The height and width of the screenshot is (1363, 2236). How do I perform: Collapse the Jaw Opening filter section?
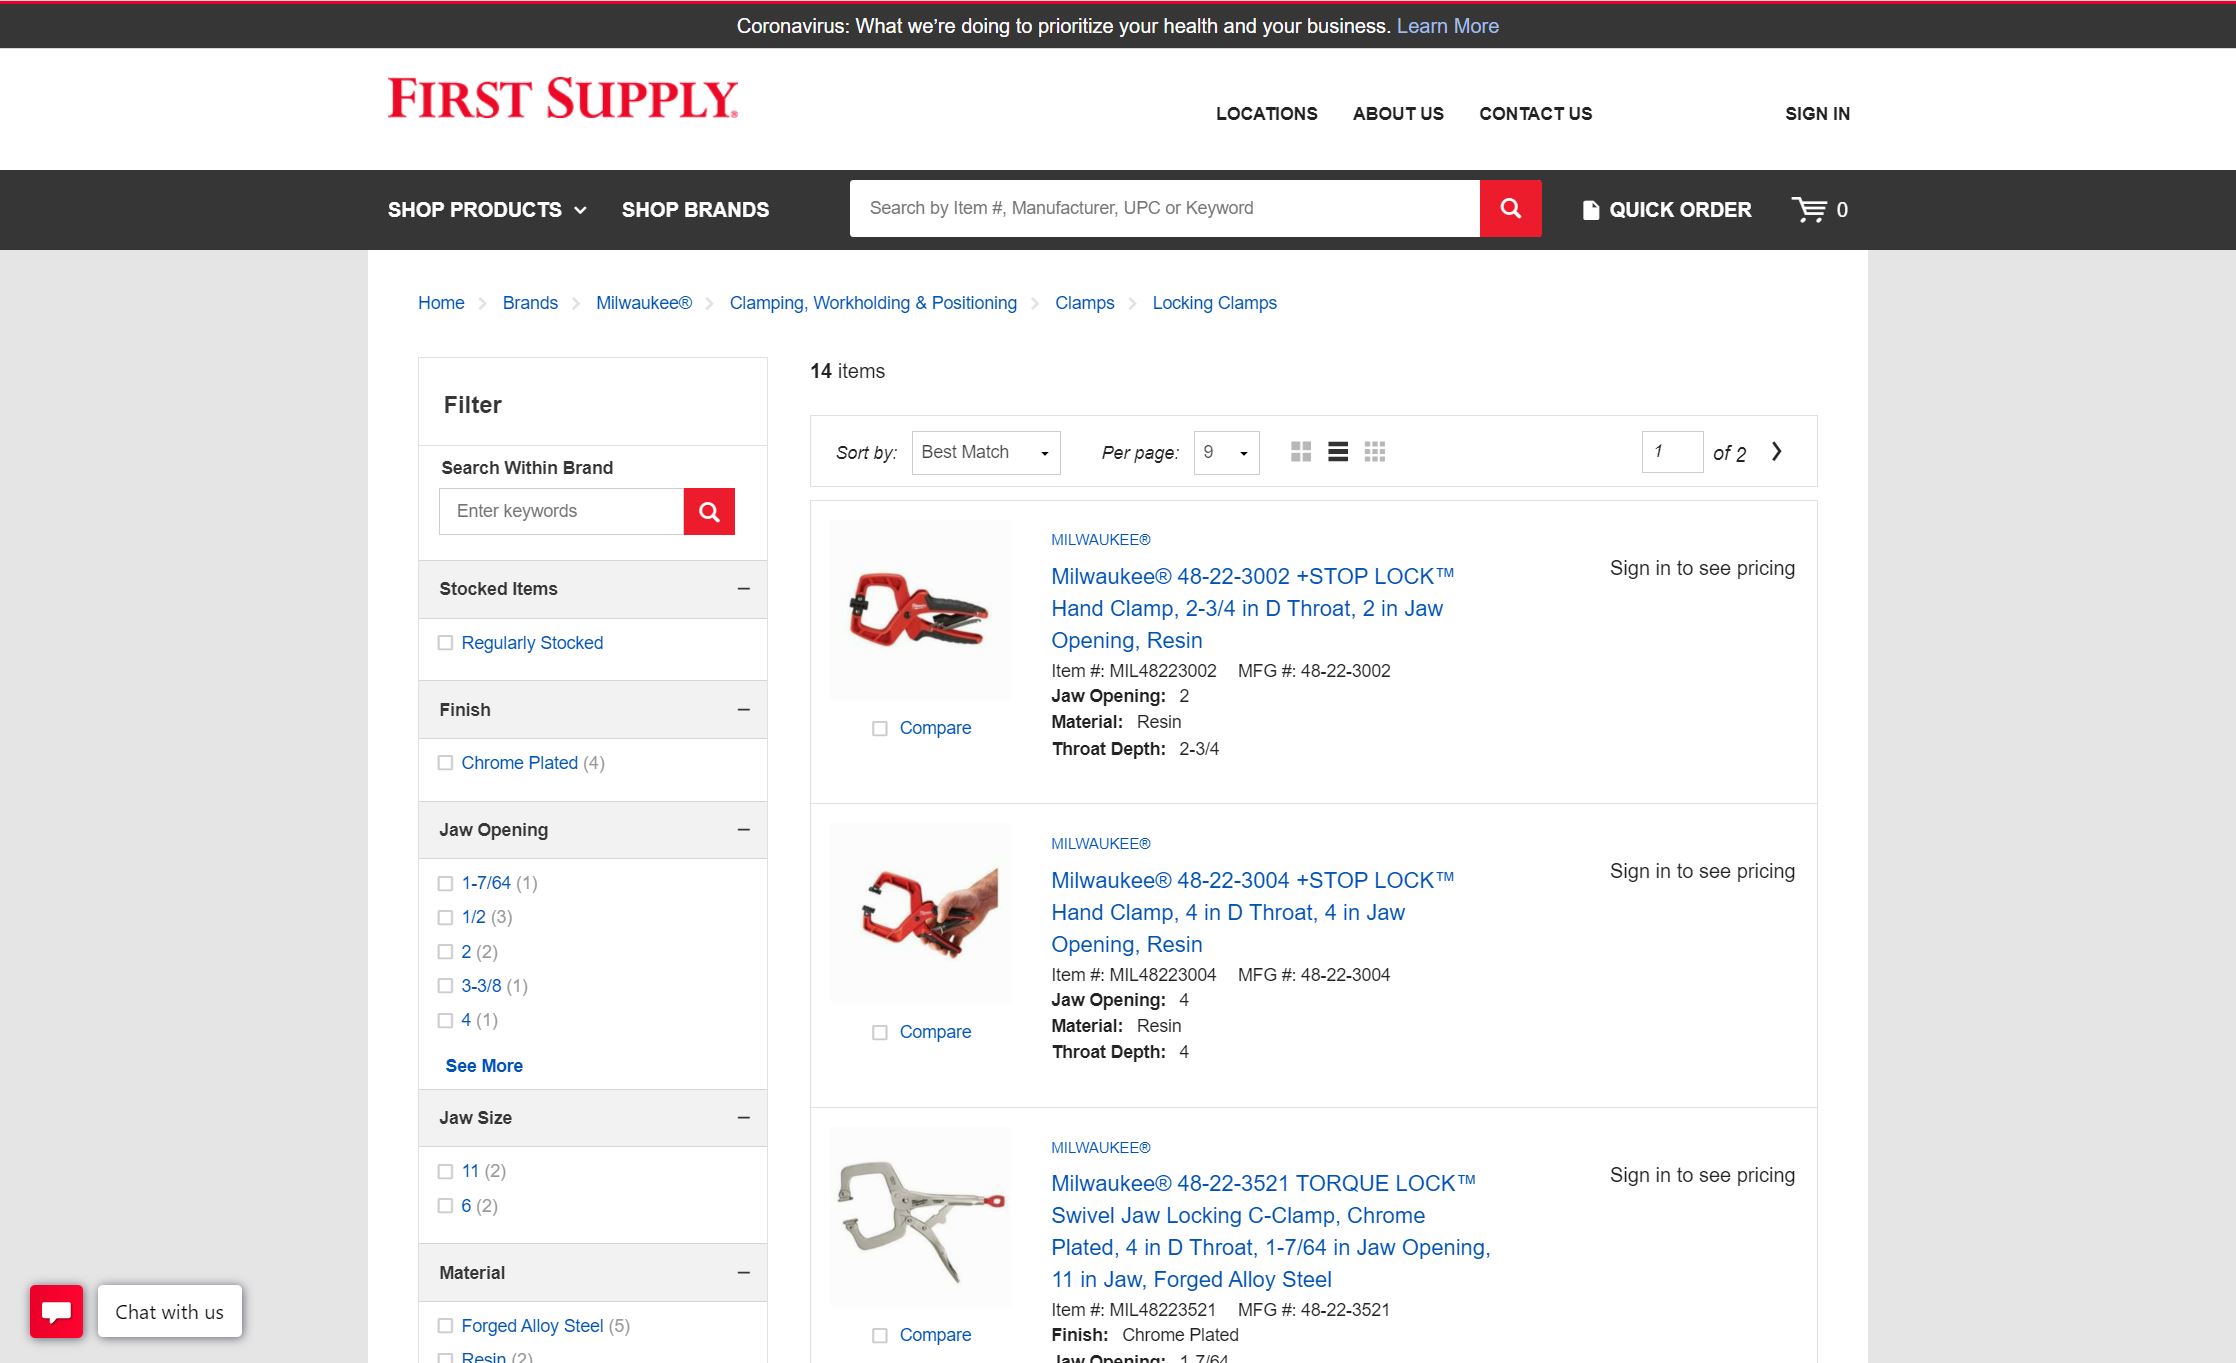pos(742,829)
